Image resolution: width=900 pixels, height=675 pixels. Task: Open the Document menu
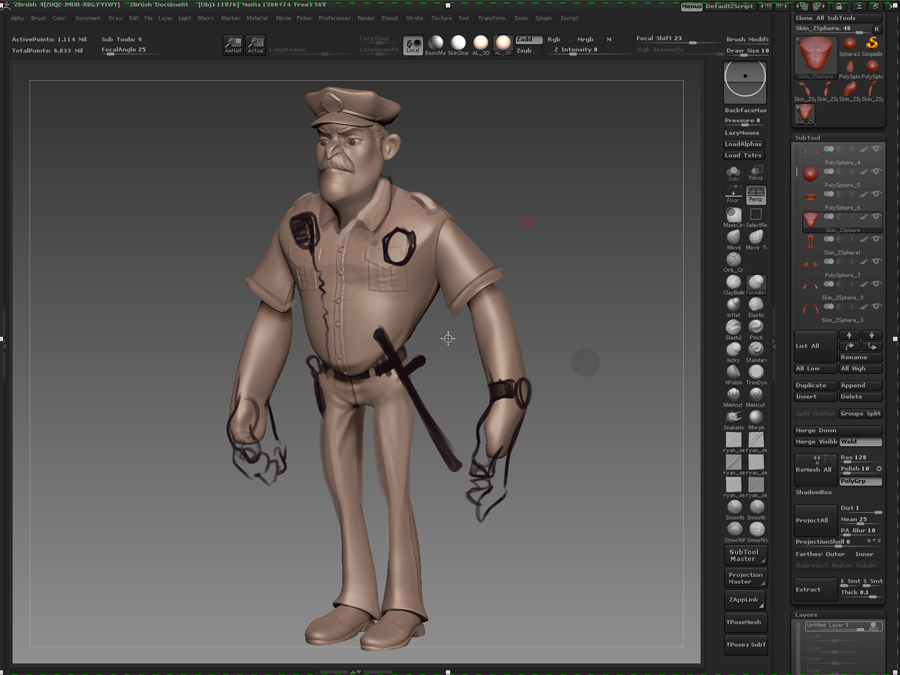coord(88,18)
